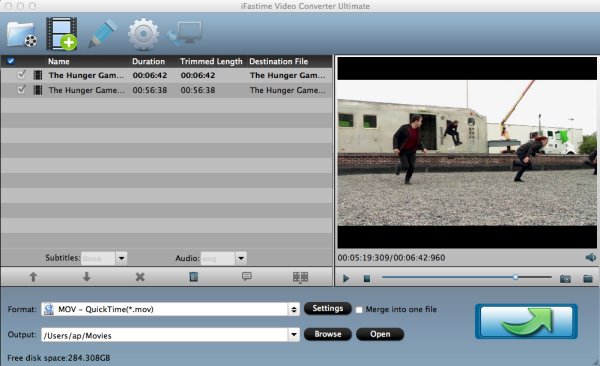Move selected item up with arrow icon
This screenshot has height=366, width=600.
click(x=33, y=277)
